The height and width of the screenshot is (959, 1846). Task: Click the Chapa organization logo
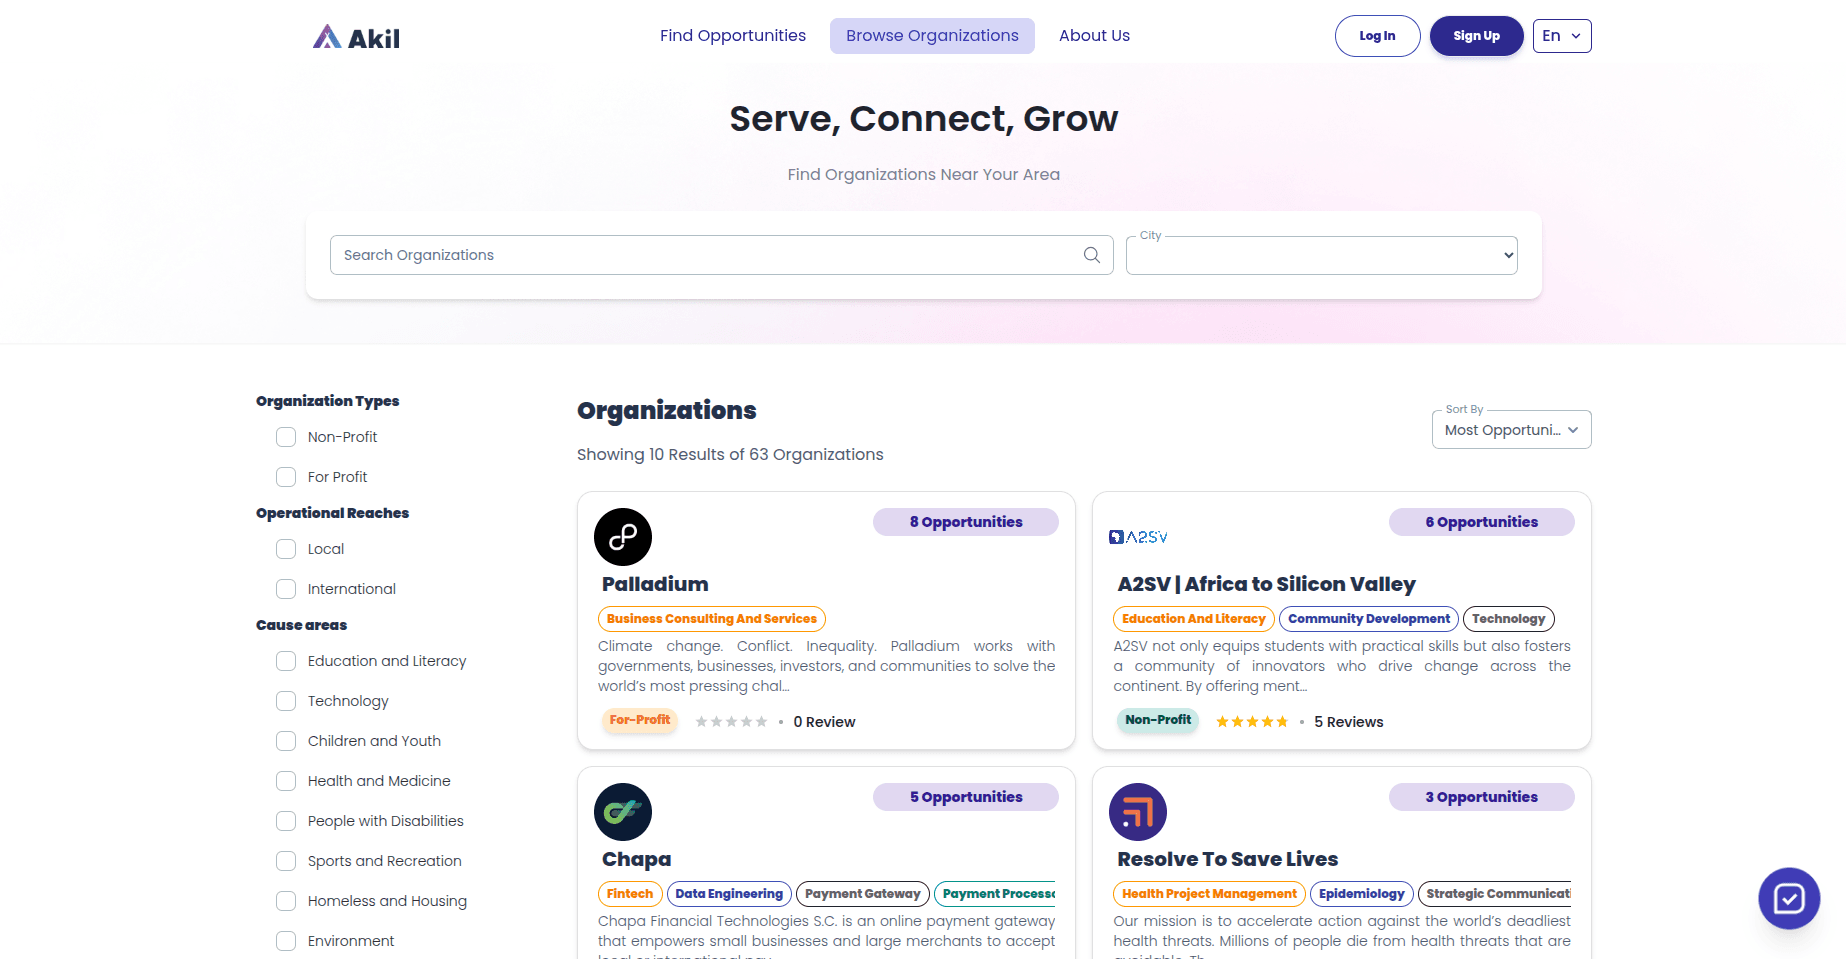(623, 812)
